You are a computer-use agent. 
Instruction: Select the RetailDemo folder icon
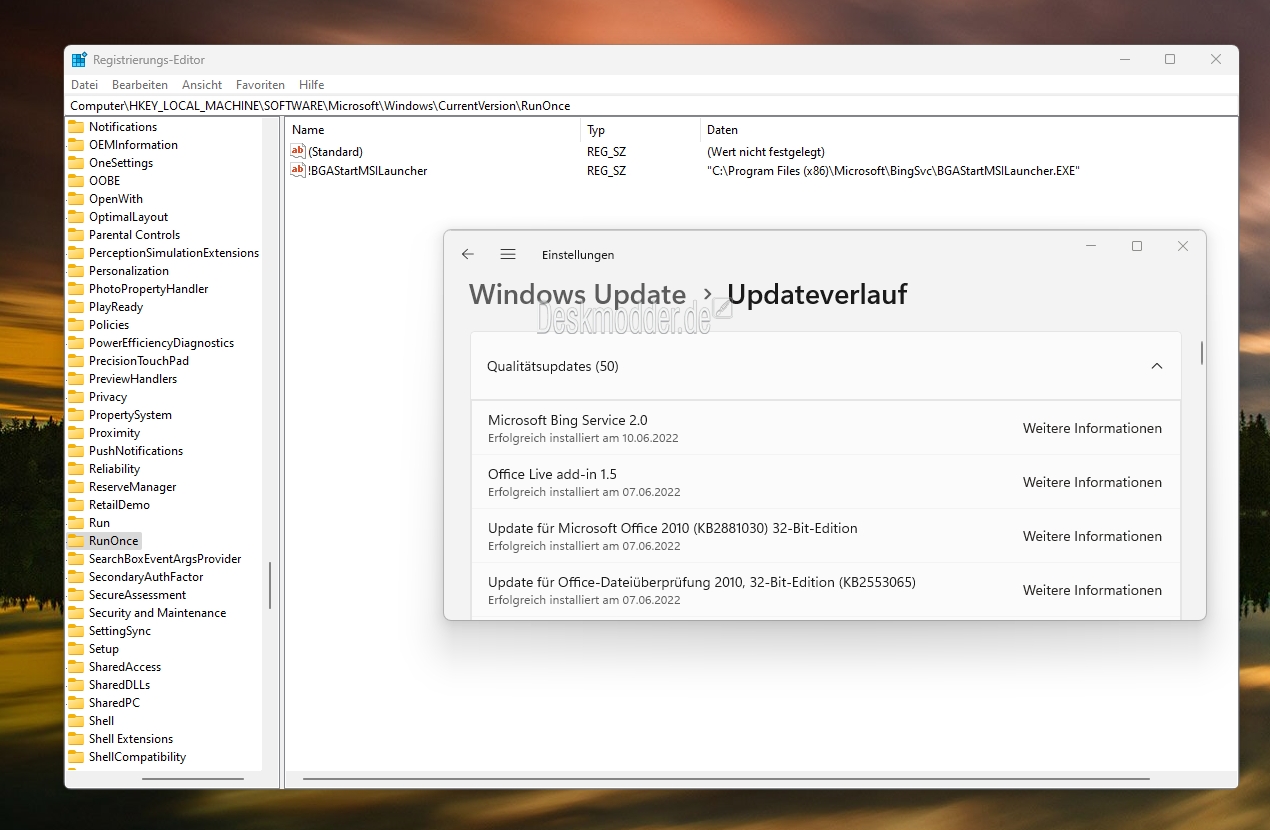click(76, 505)
